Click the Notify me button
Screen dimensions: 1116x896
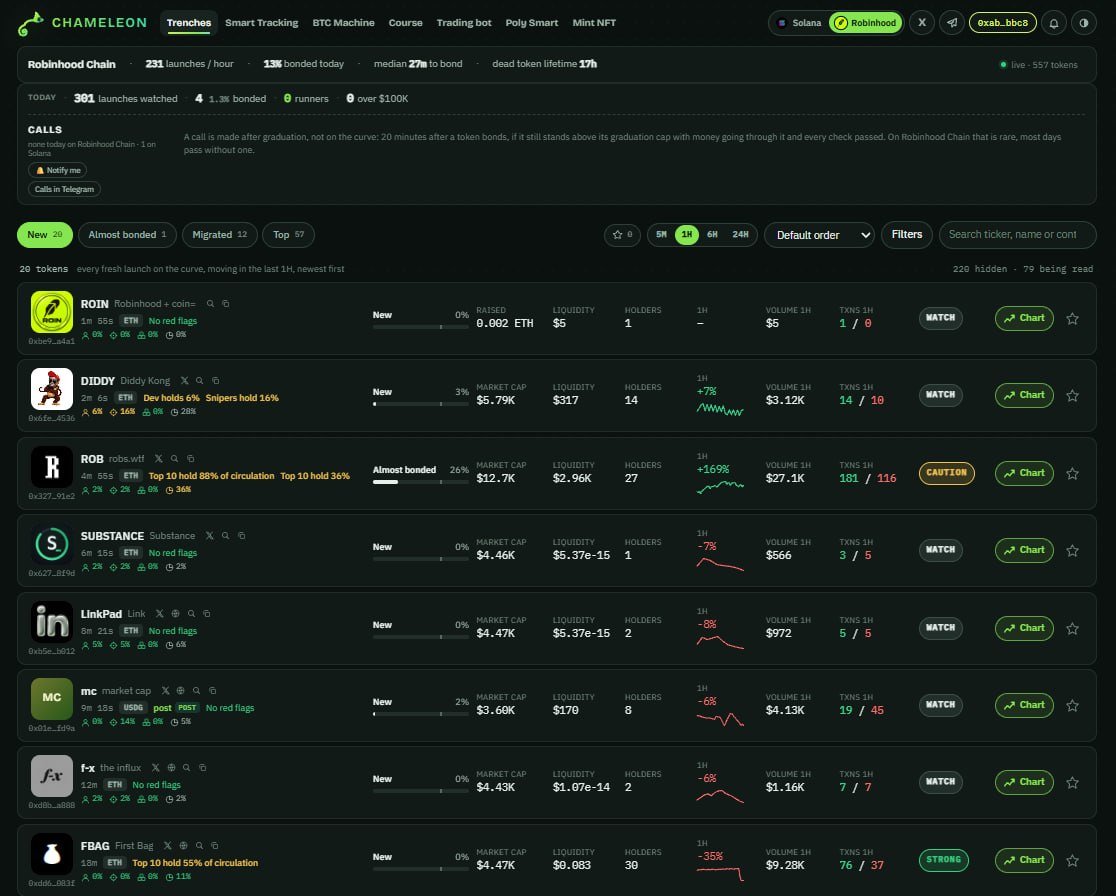[x=58, y=170]
